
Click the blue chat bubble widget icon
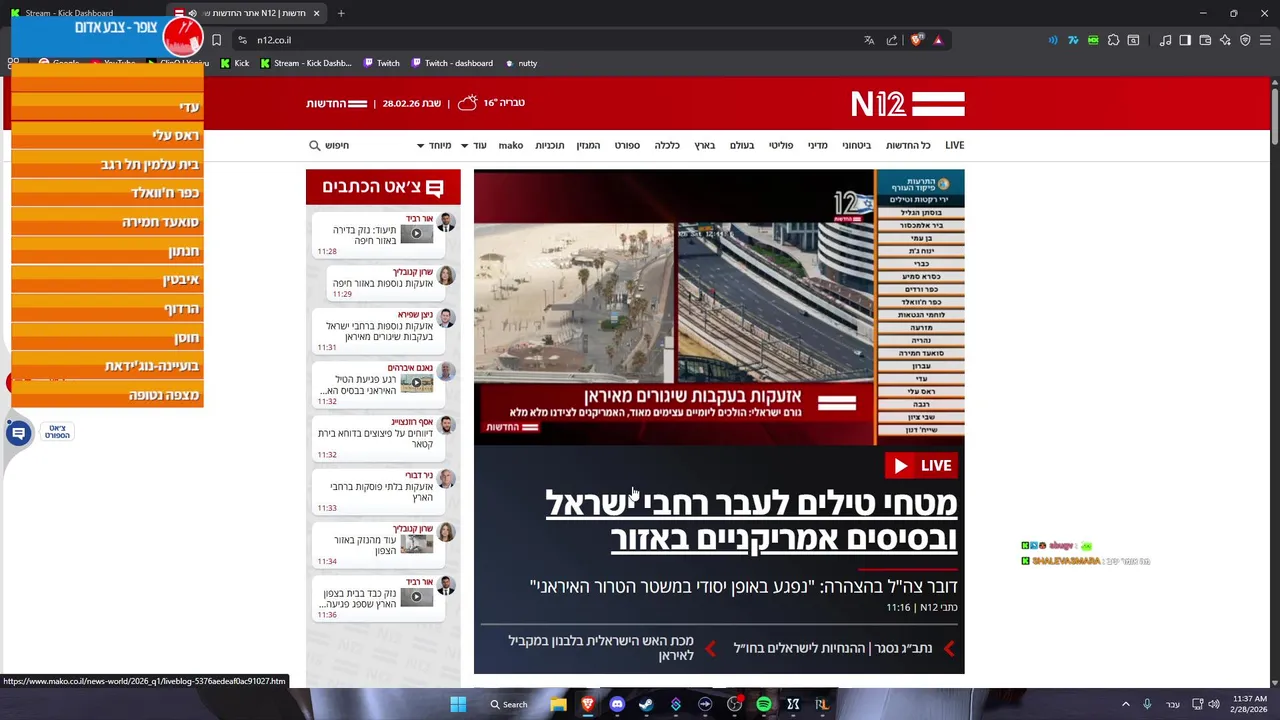(x=18, y=432)
